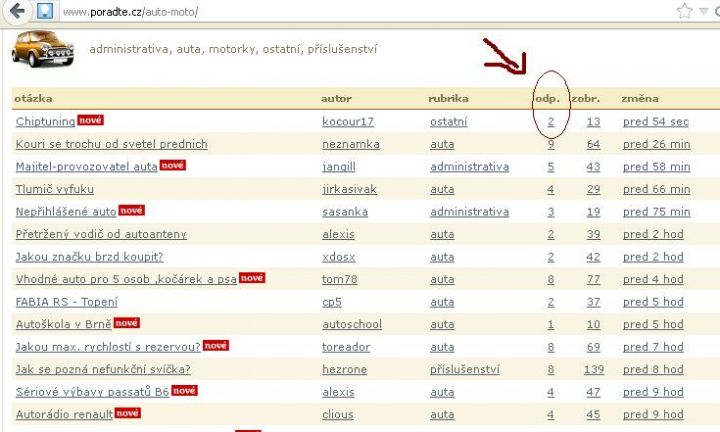Open 'Autorádio renault' question
720x432 pixels.
(64, 415)
